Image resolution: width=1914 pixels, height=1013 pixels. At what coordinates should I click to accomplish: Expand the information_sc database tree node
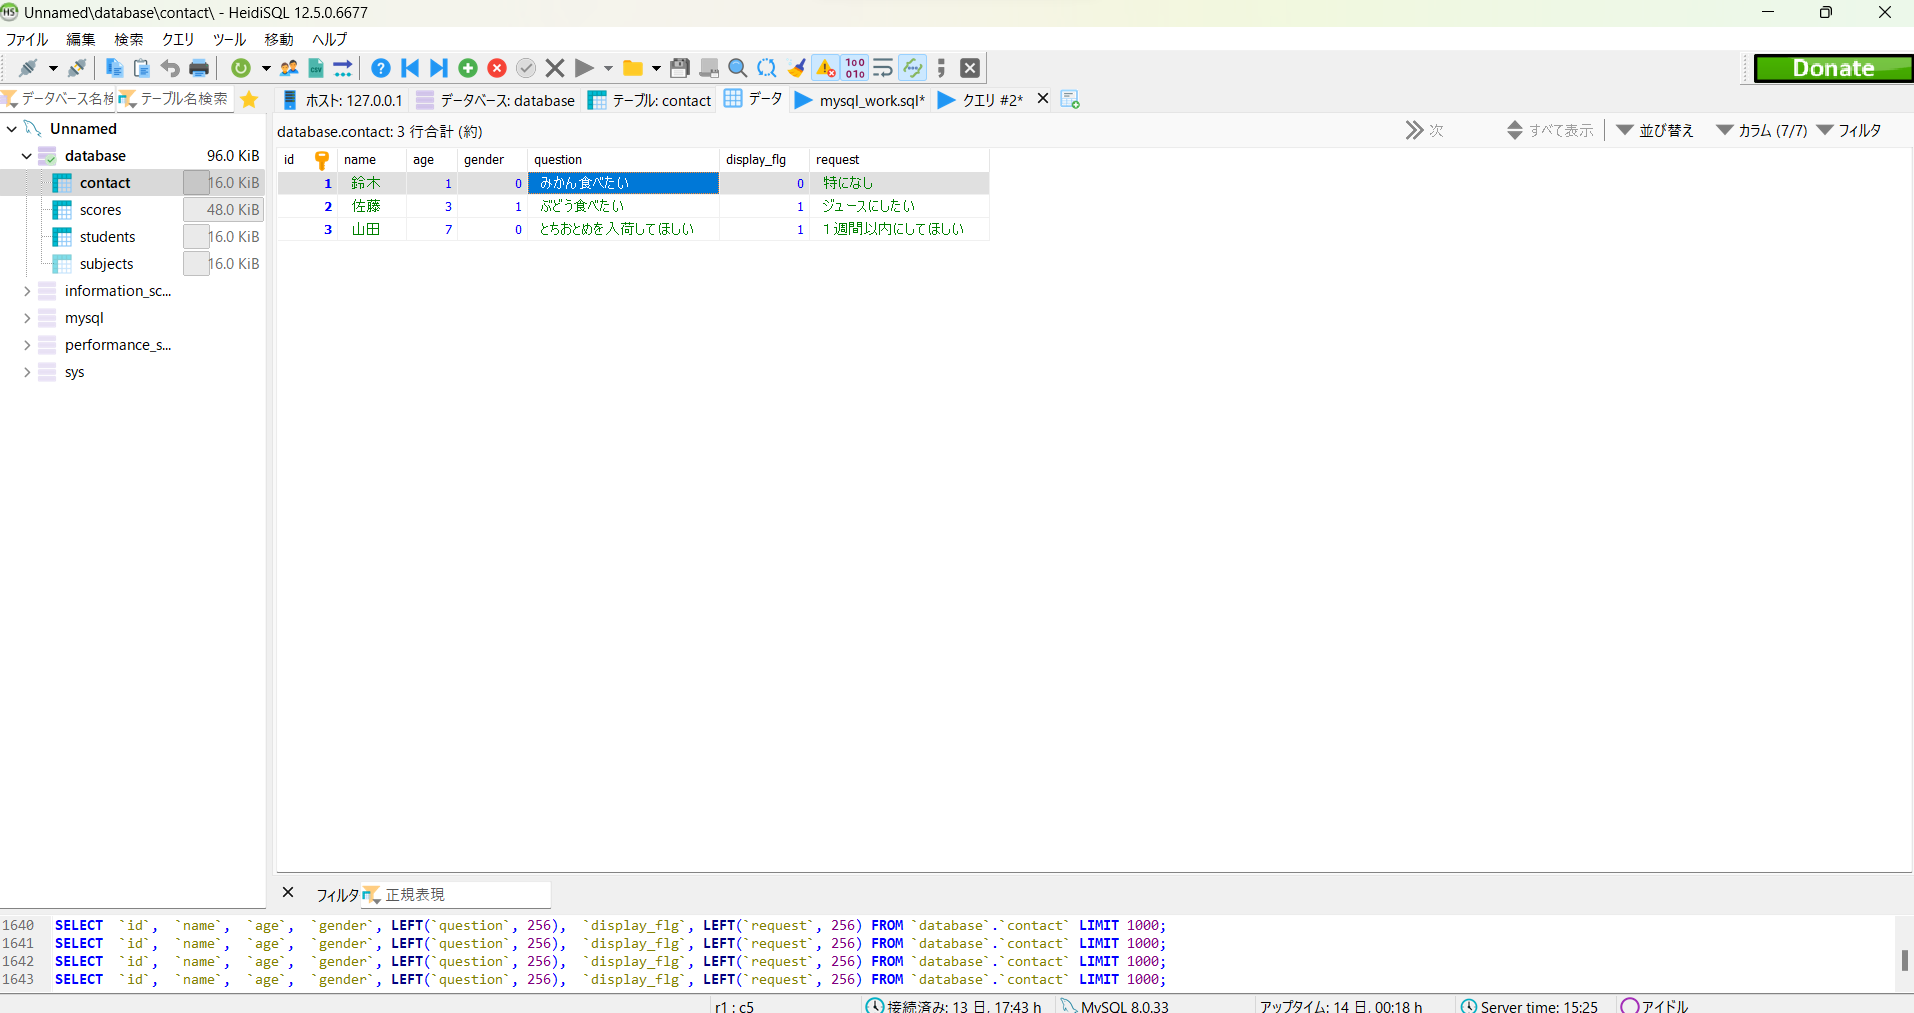tap(27, 291)
